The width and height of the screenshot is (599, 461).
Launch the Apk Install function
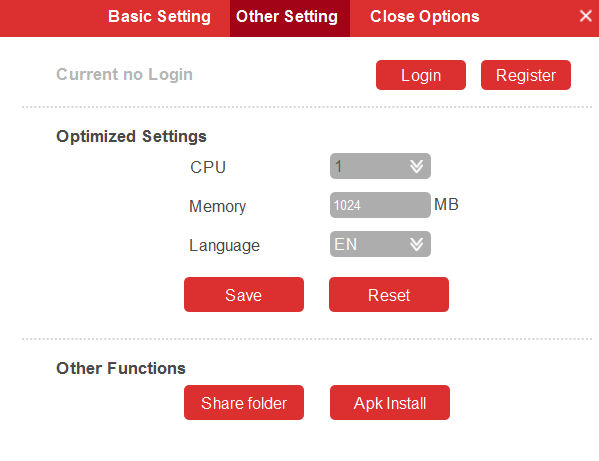coord(390,403)
